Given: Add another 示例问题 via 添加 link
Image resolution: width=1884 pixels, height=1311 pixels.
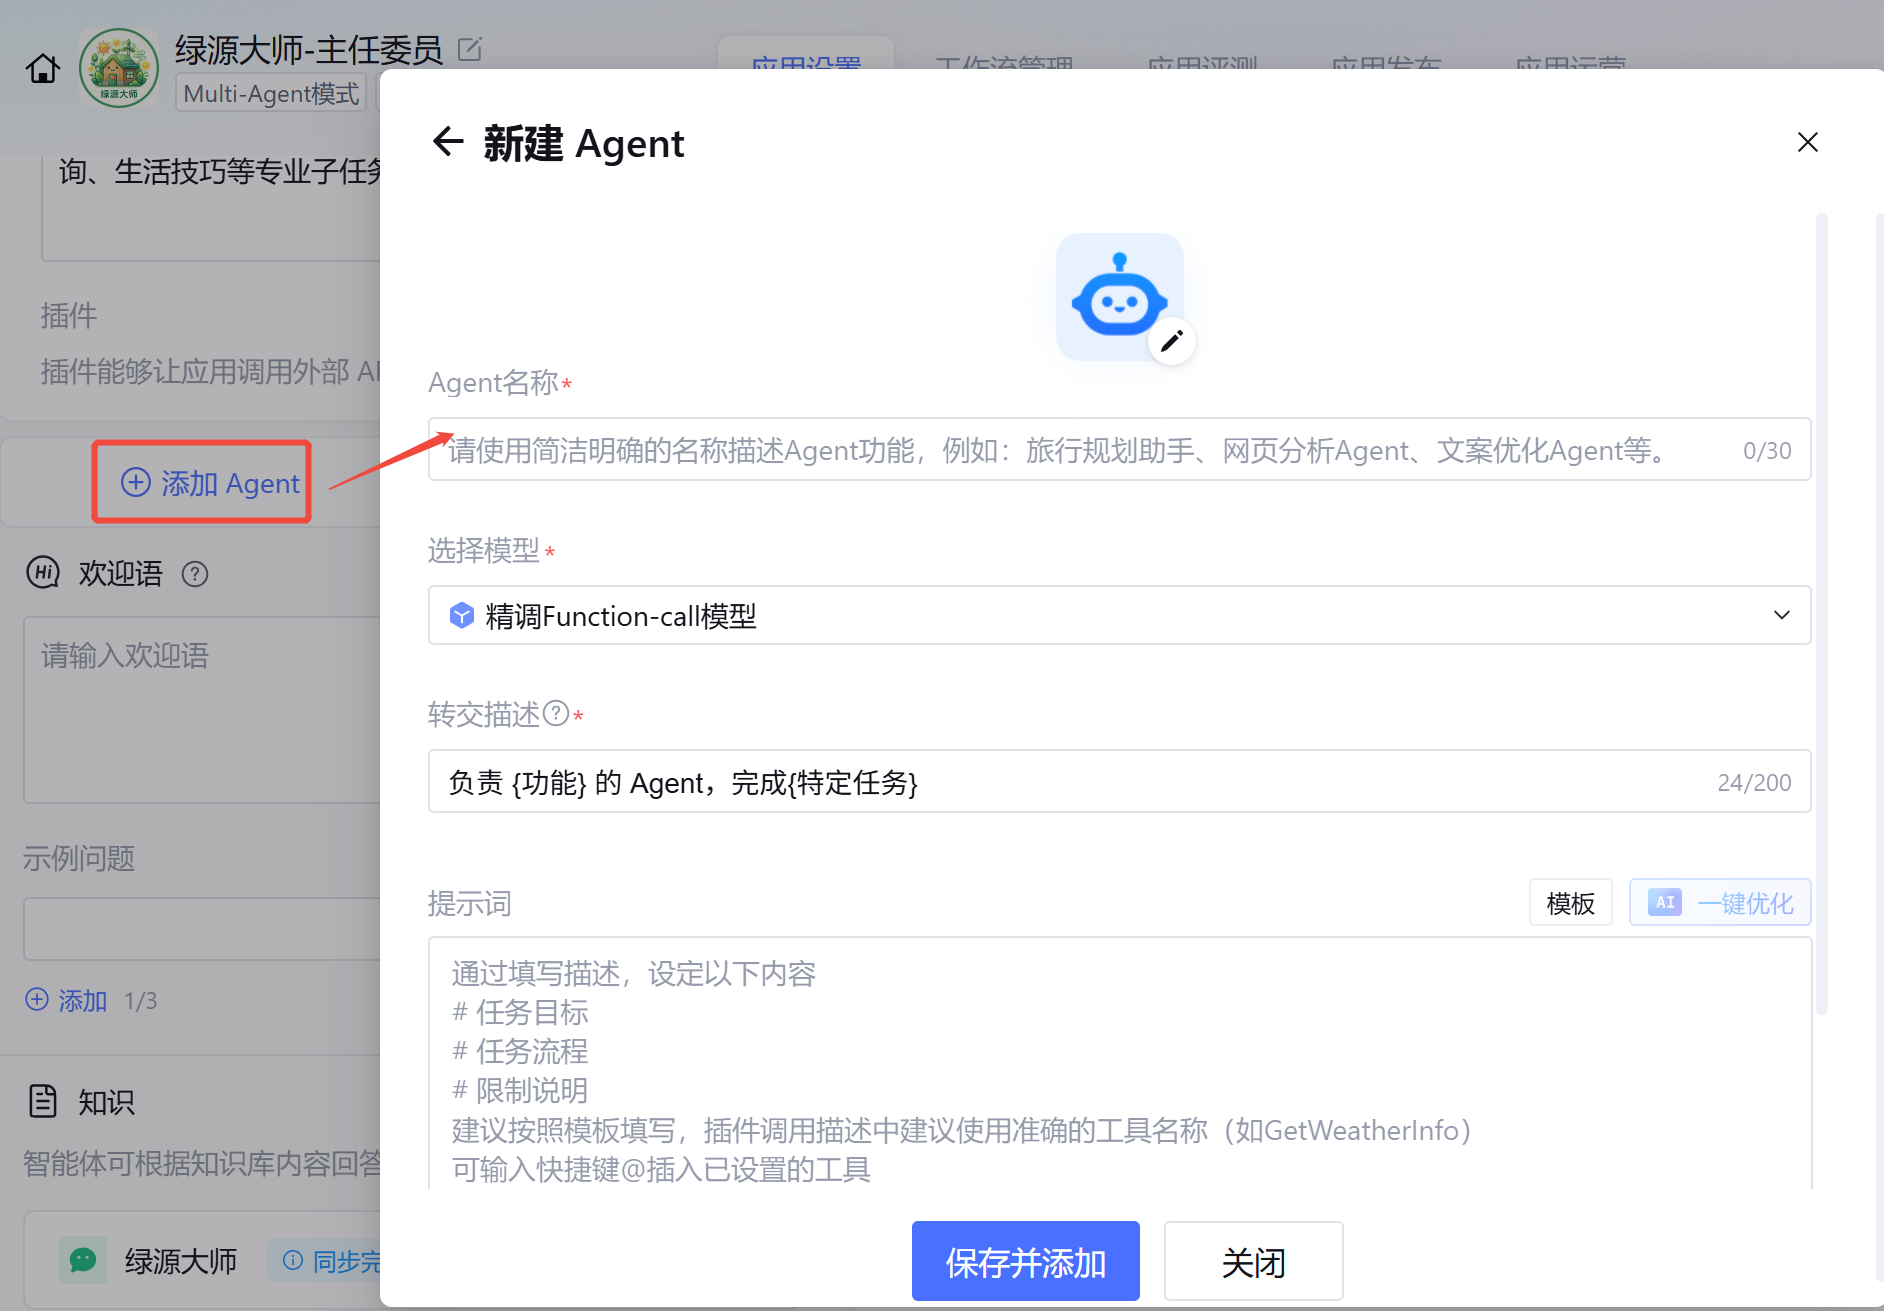Looking at the screenshot, I should [x=66, y=1000].
